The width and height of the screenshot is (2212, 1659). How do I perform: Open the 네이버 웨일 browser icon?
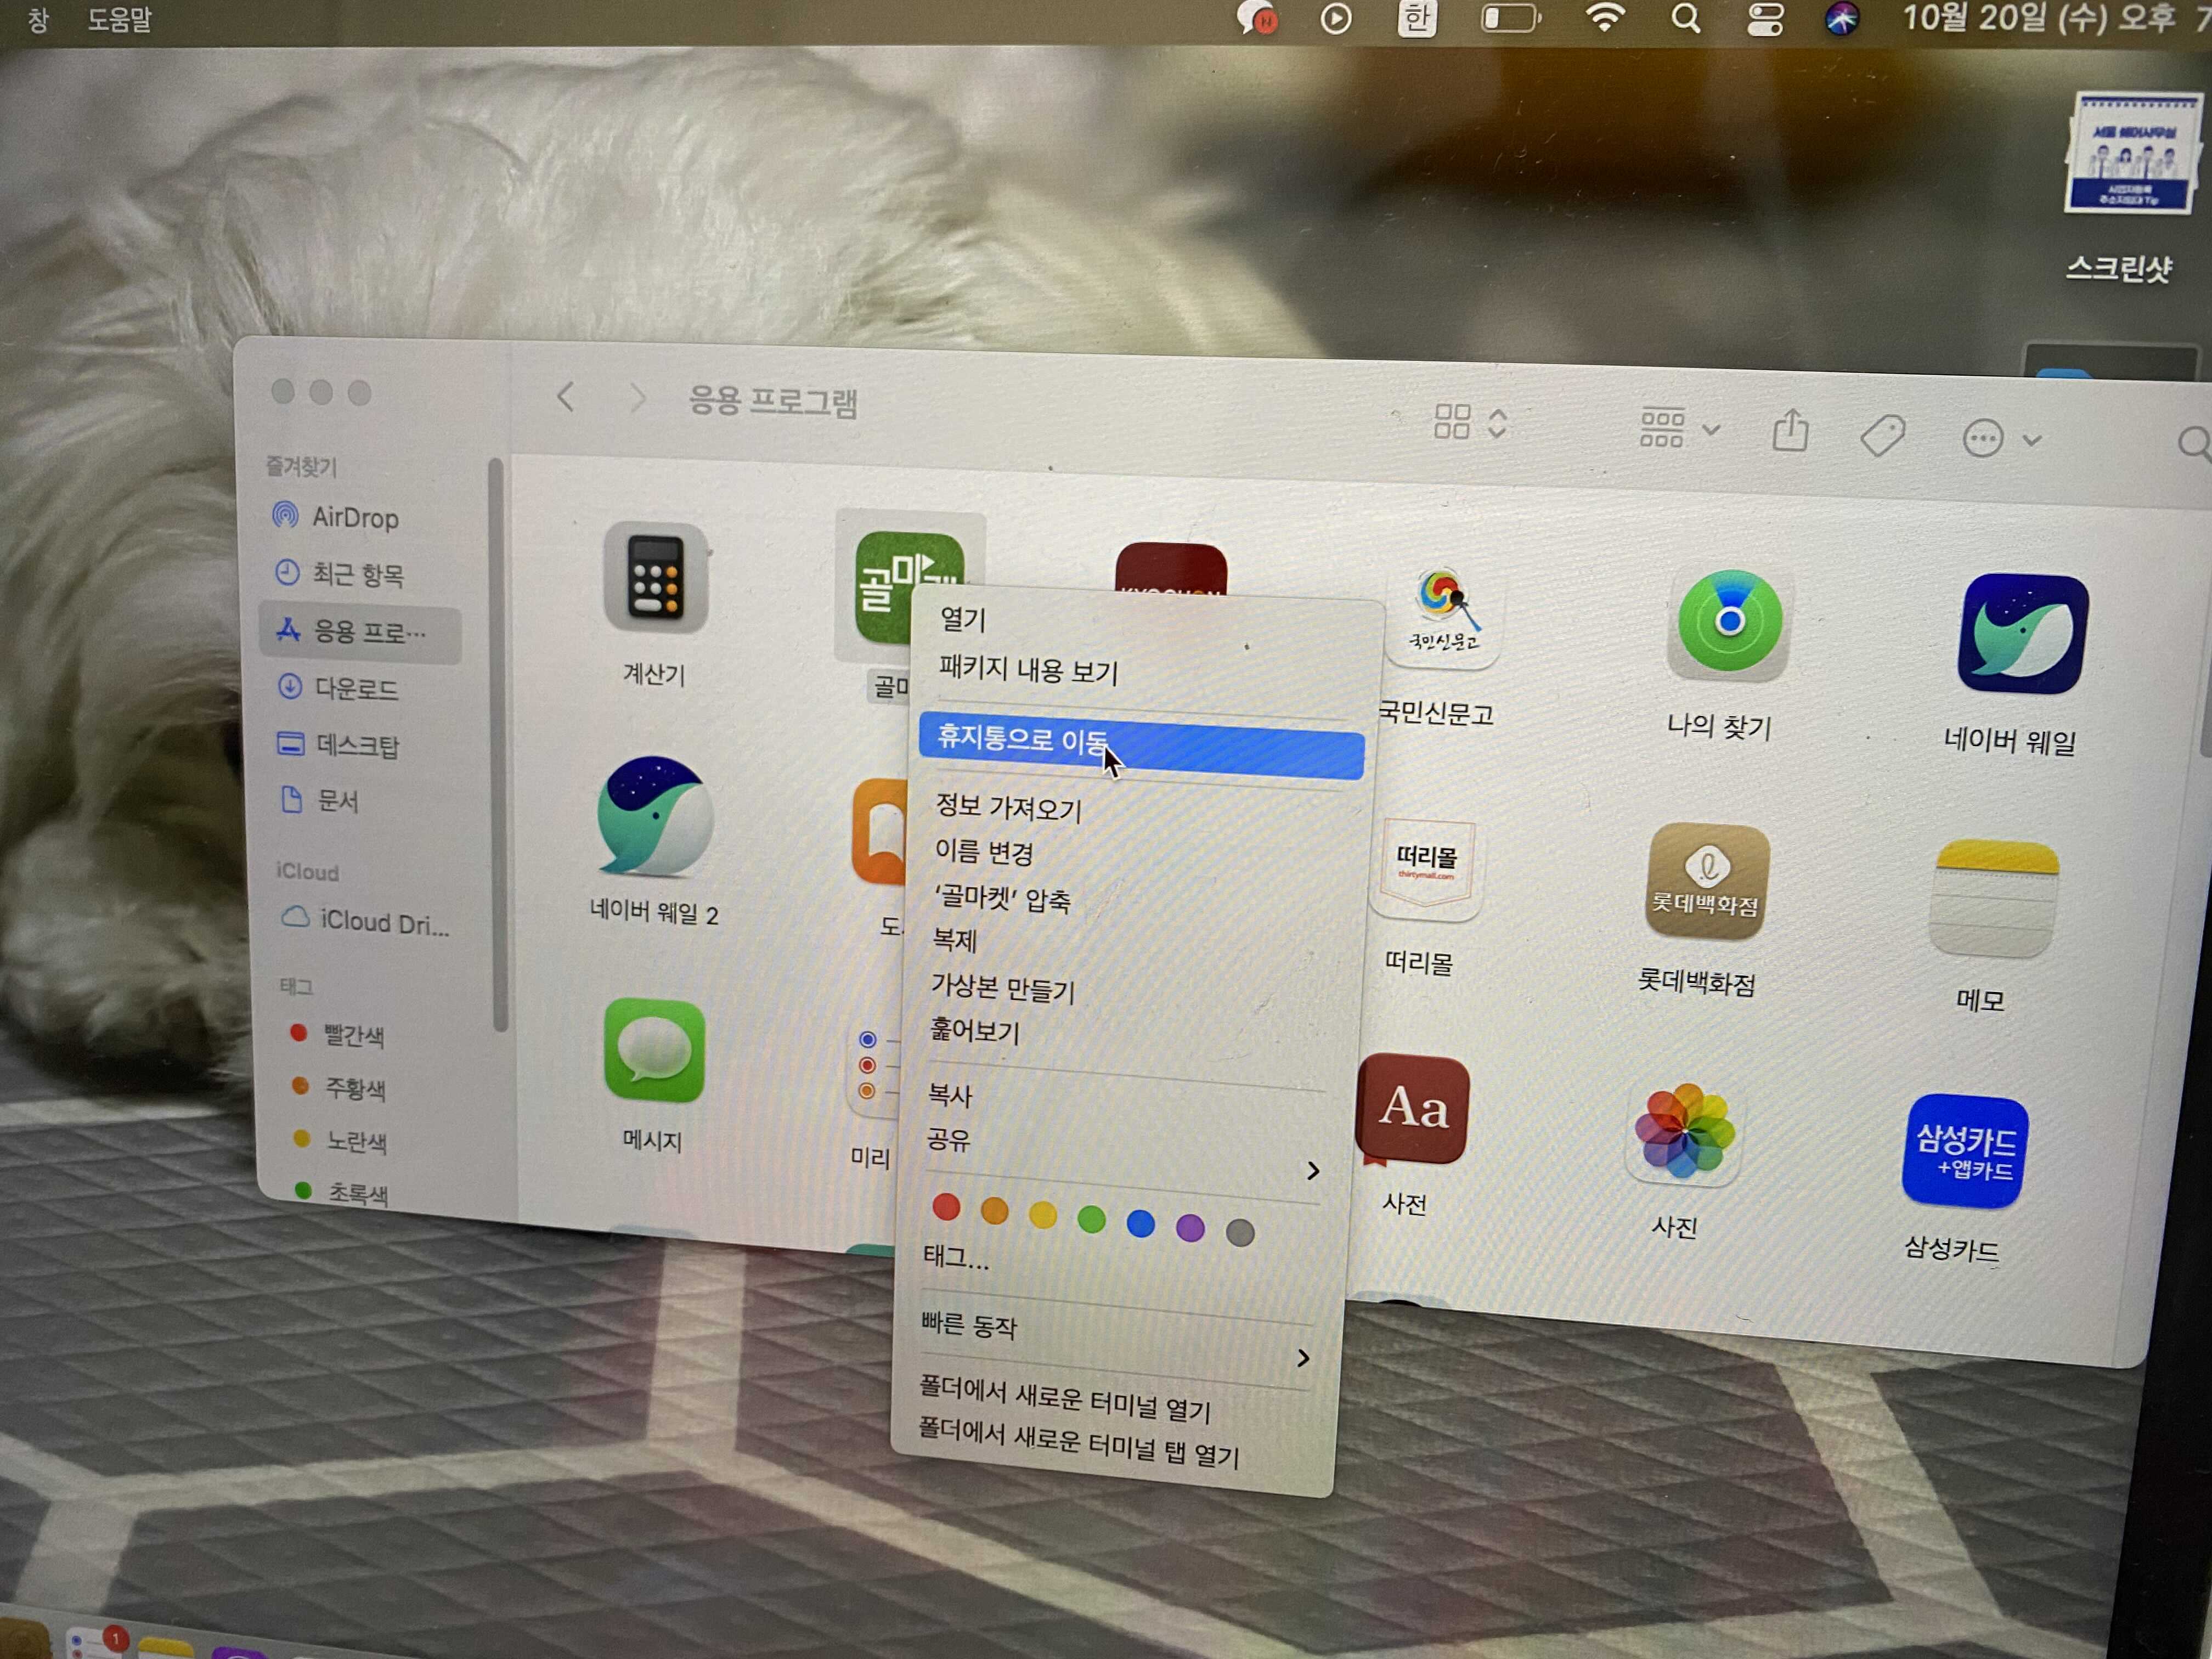click(2022, 634)
